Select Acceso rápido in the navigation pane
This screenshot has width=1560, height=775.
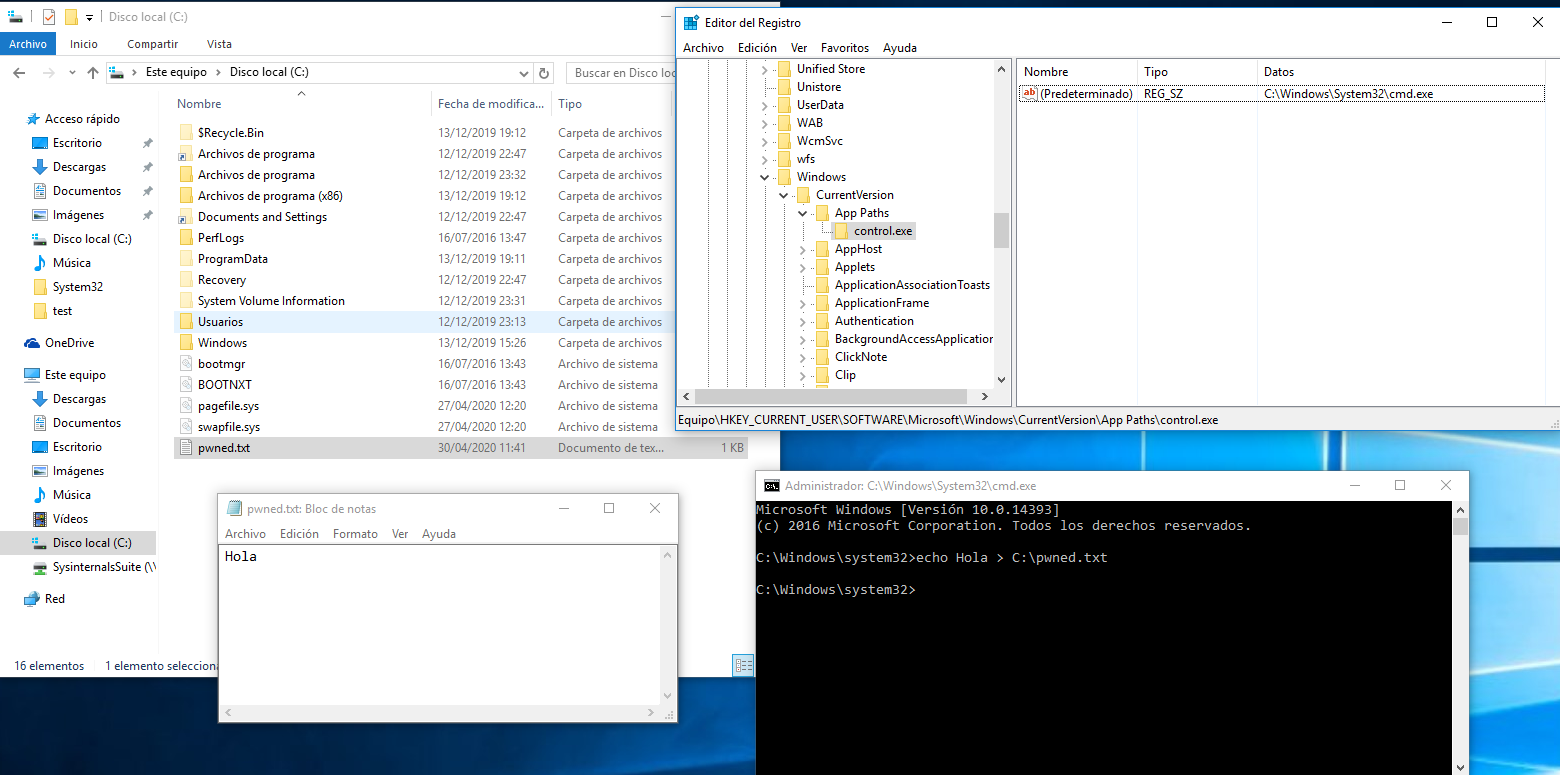[82, 119]
